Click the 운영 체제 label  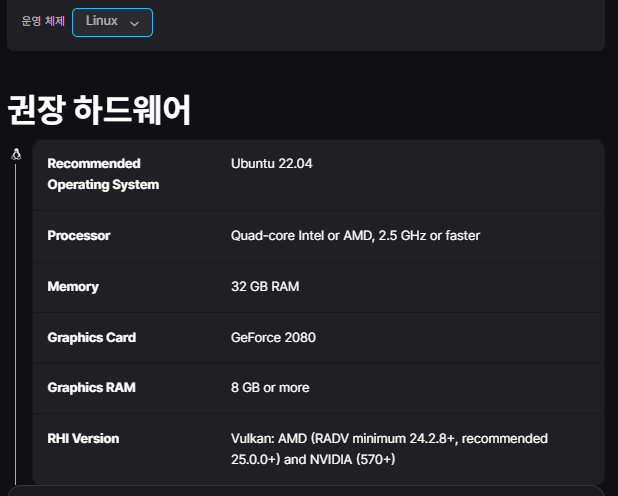click(43, 21)
